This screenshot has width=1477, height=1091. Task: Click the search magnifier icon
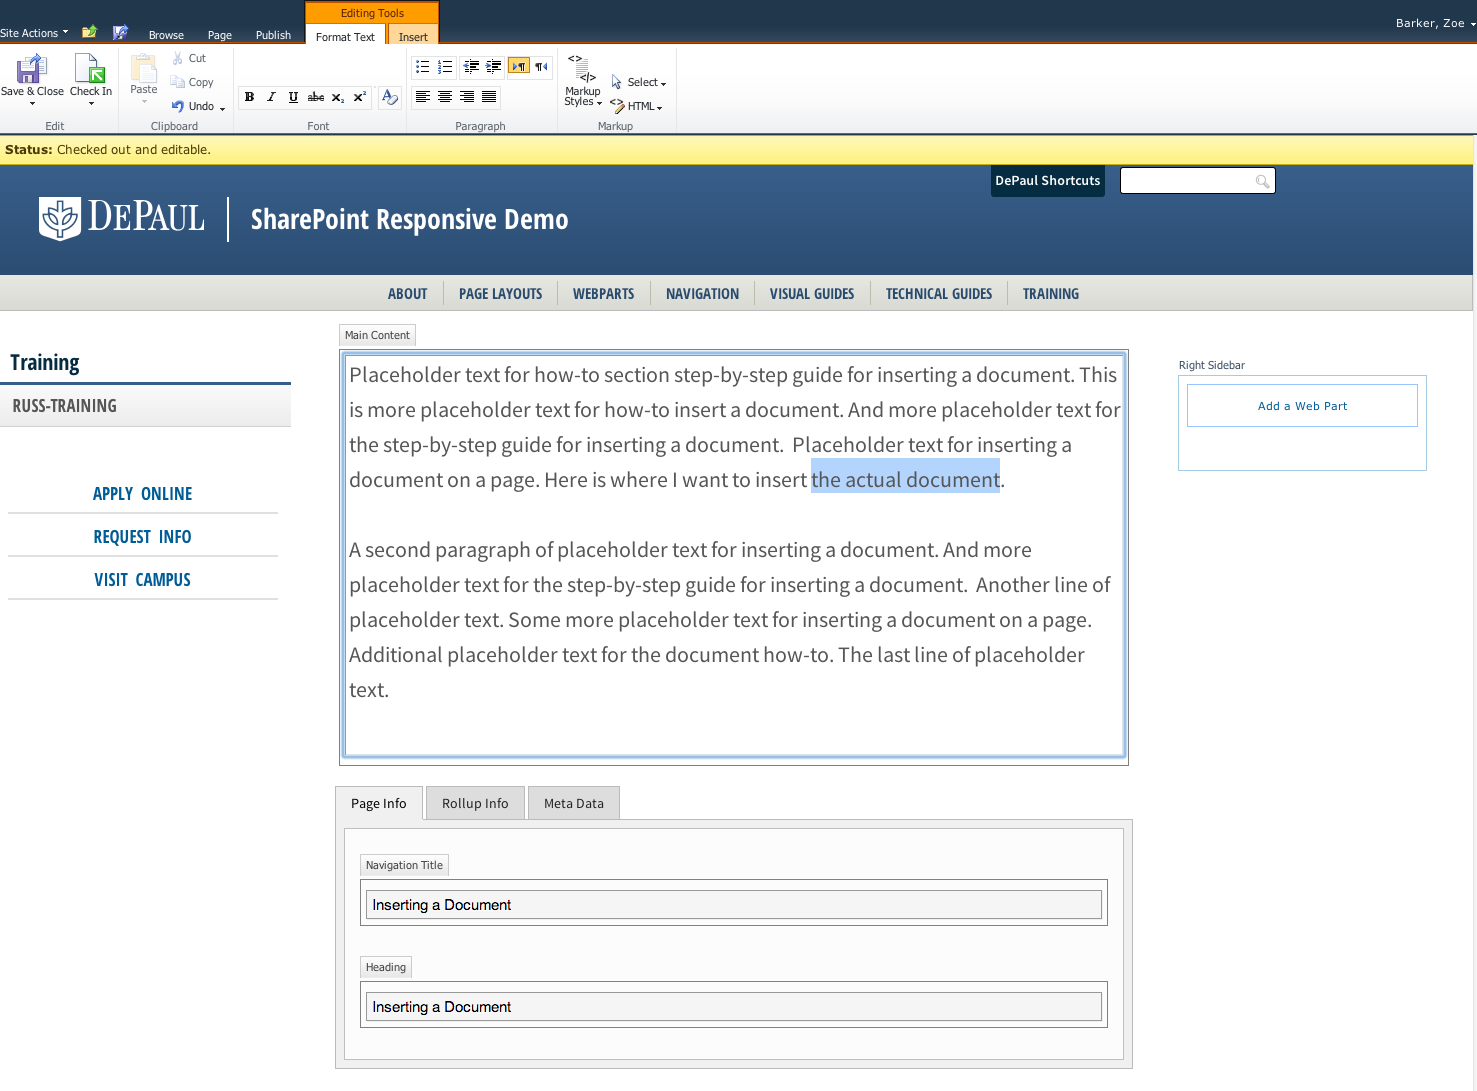pos(1262,180)
